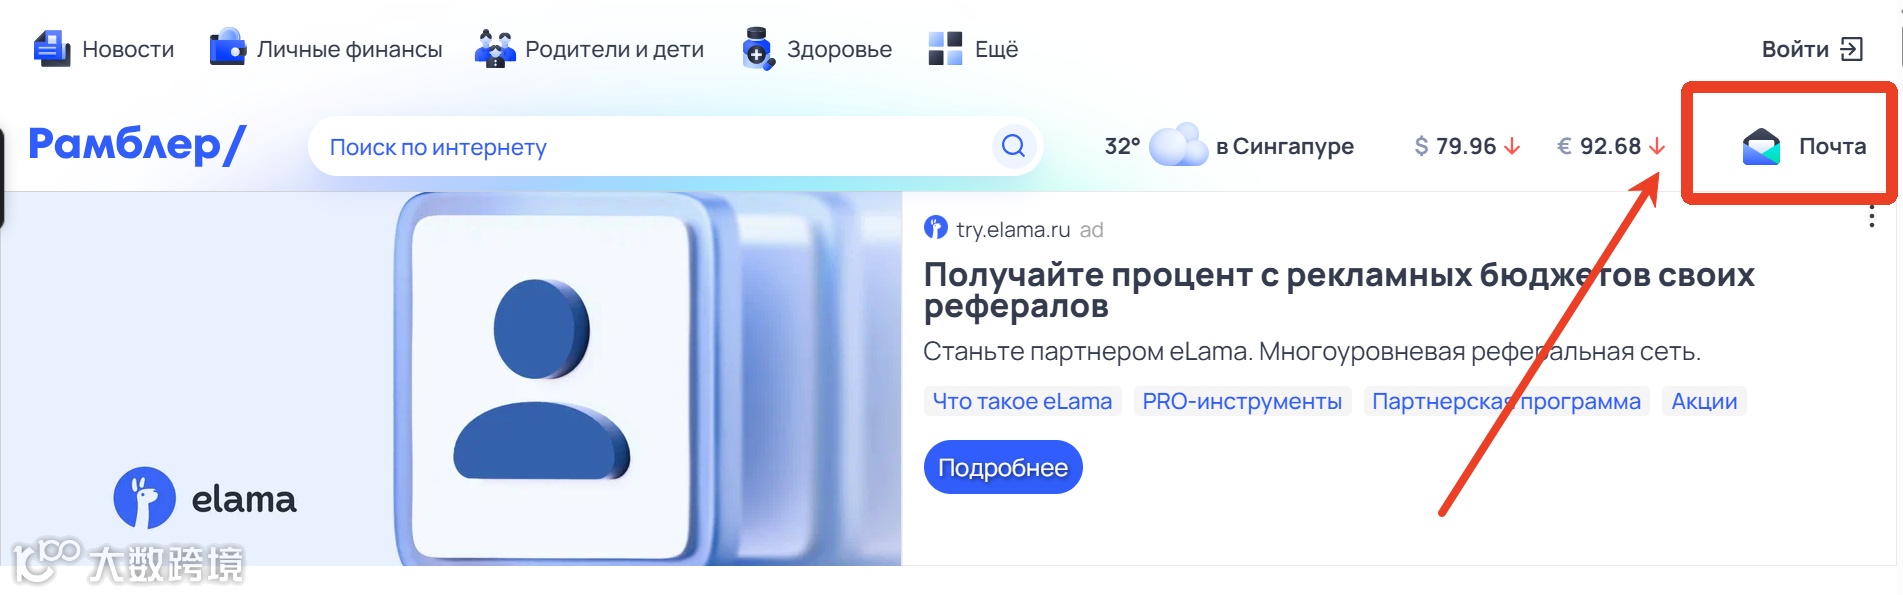
Task: Go to Рамблер logo home
Action: tap(137, 145)
